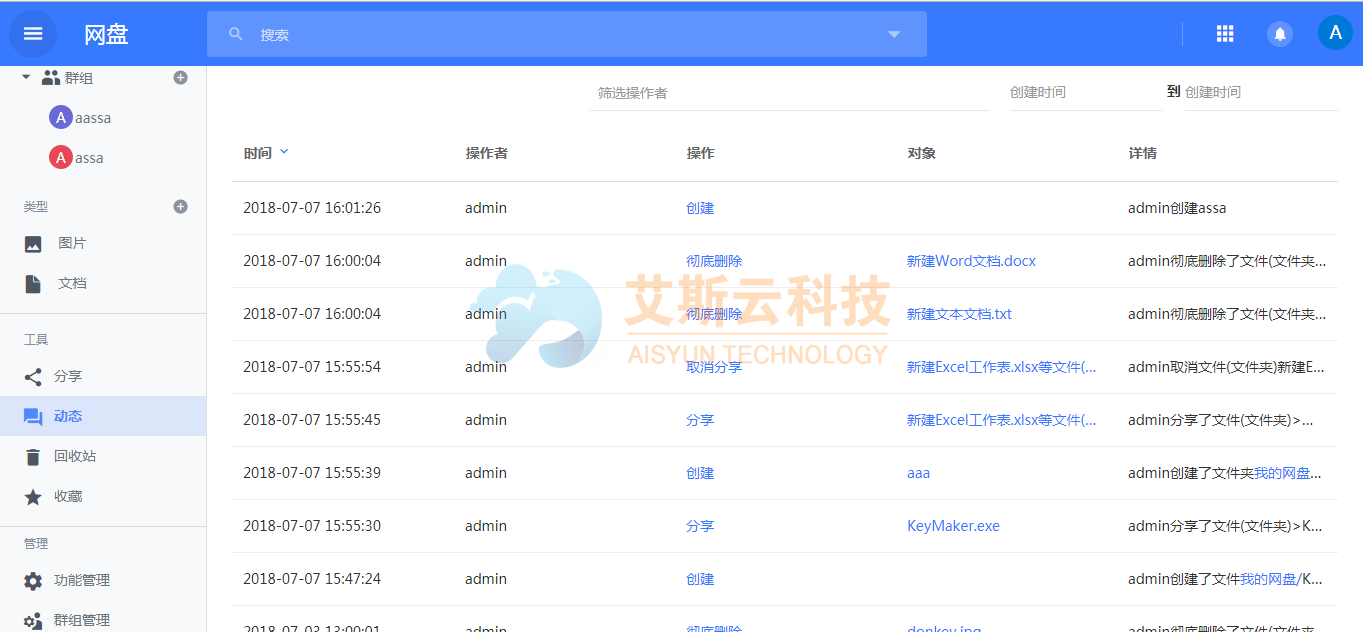Open 分享 in the tools section
This screenshot has width=1363, height=632.
67,377
